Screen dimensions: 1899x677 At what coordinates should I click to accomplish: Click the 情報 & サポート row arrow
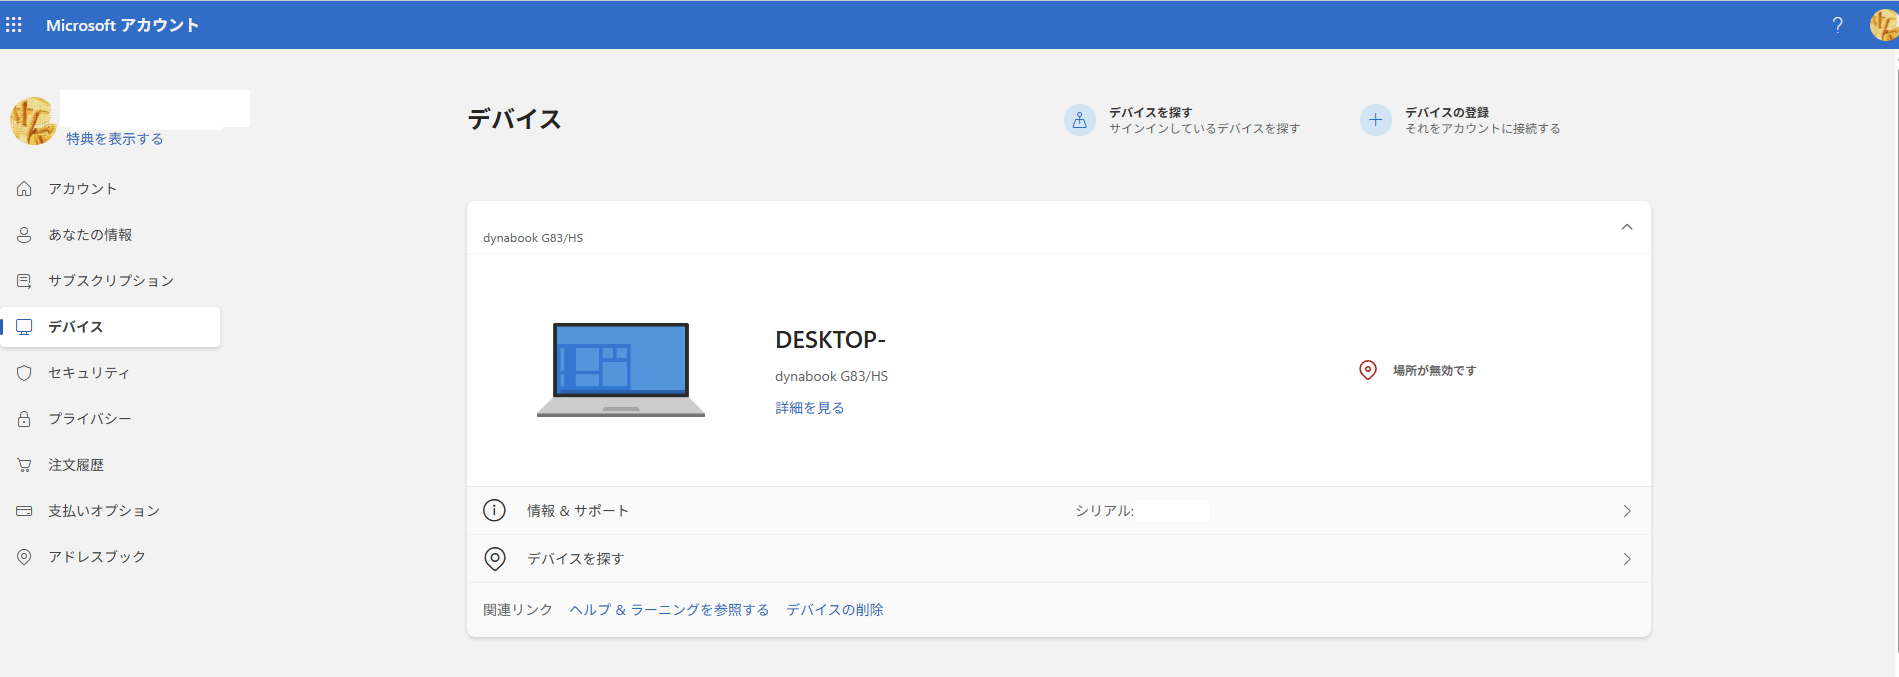(1627, 511)
